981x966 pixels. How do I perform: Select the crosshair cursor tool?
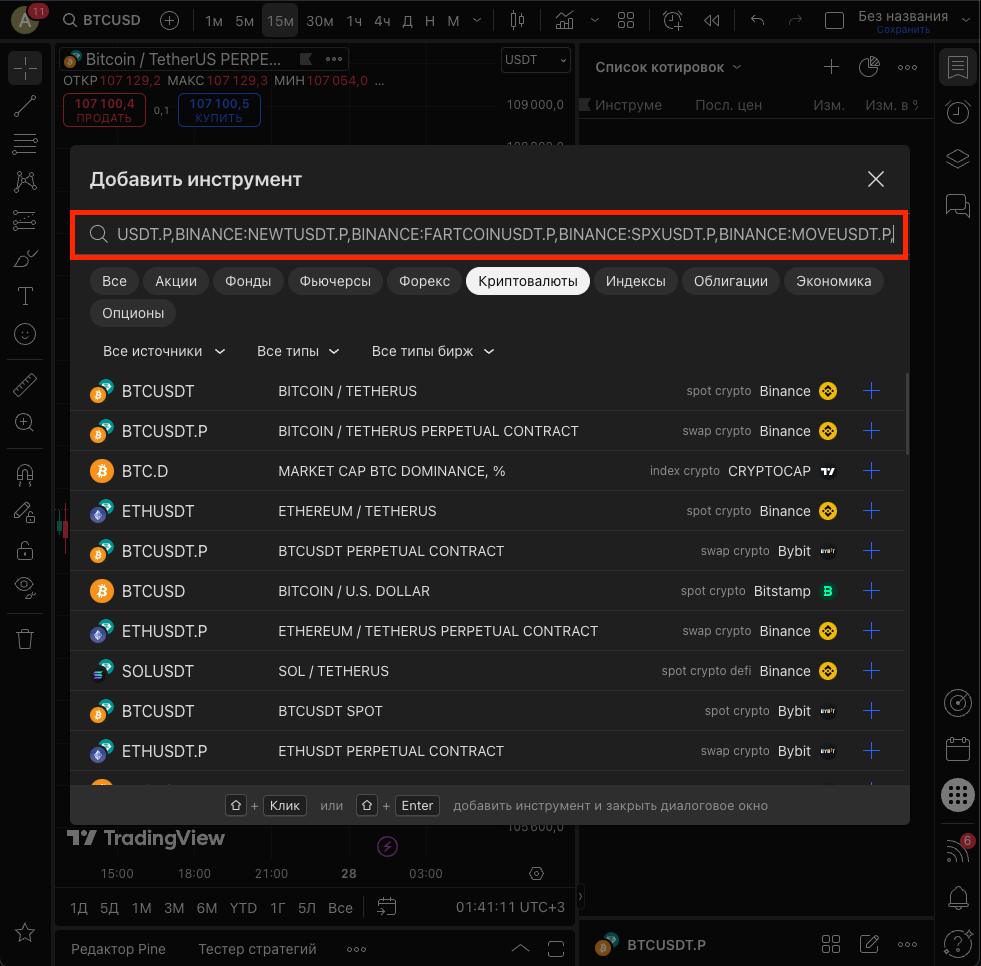pyautogui.click(x=25, y=68)
